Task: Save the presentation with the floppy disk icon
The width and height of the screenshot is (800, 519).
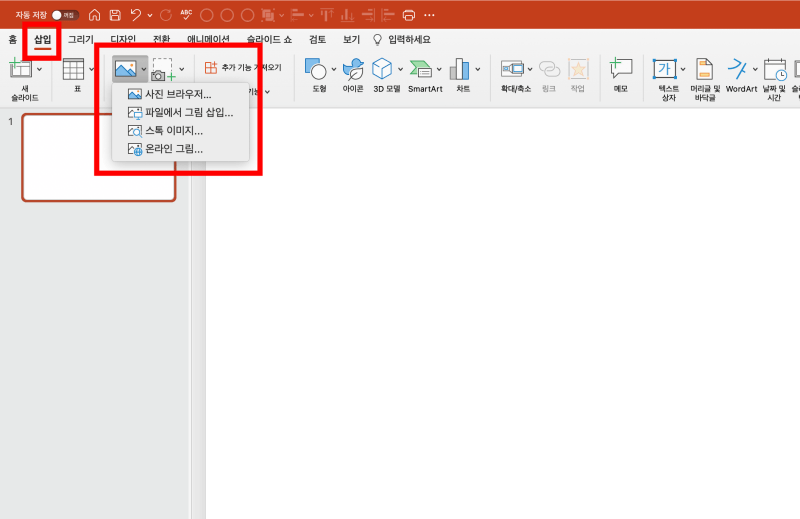Action: pyautogui.click(x=115, y=15)
